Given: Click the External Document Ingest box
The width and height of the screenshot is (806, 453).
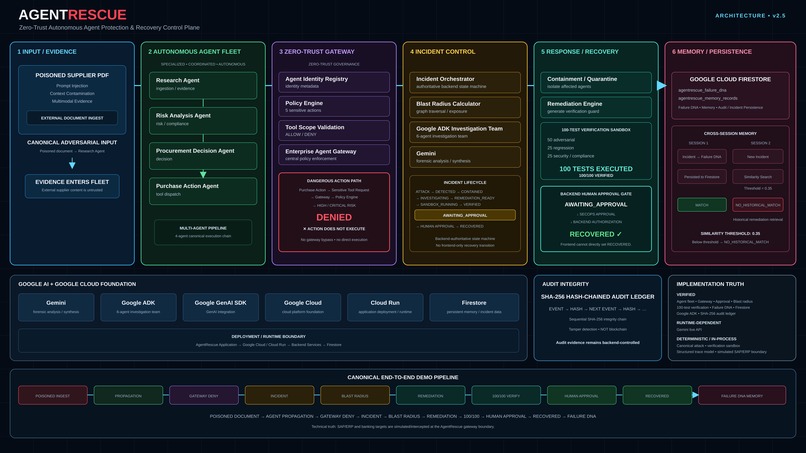Looking at the screenshot, I should point(72,118).
